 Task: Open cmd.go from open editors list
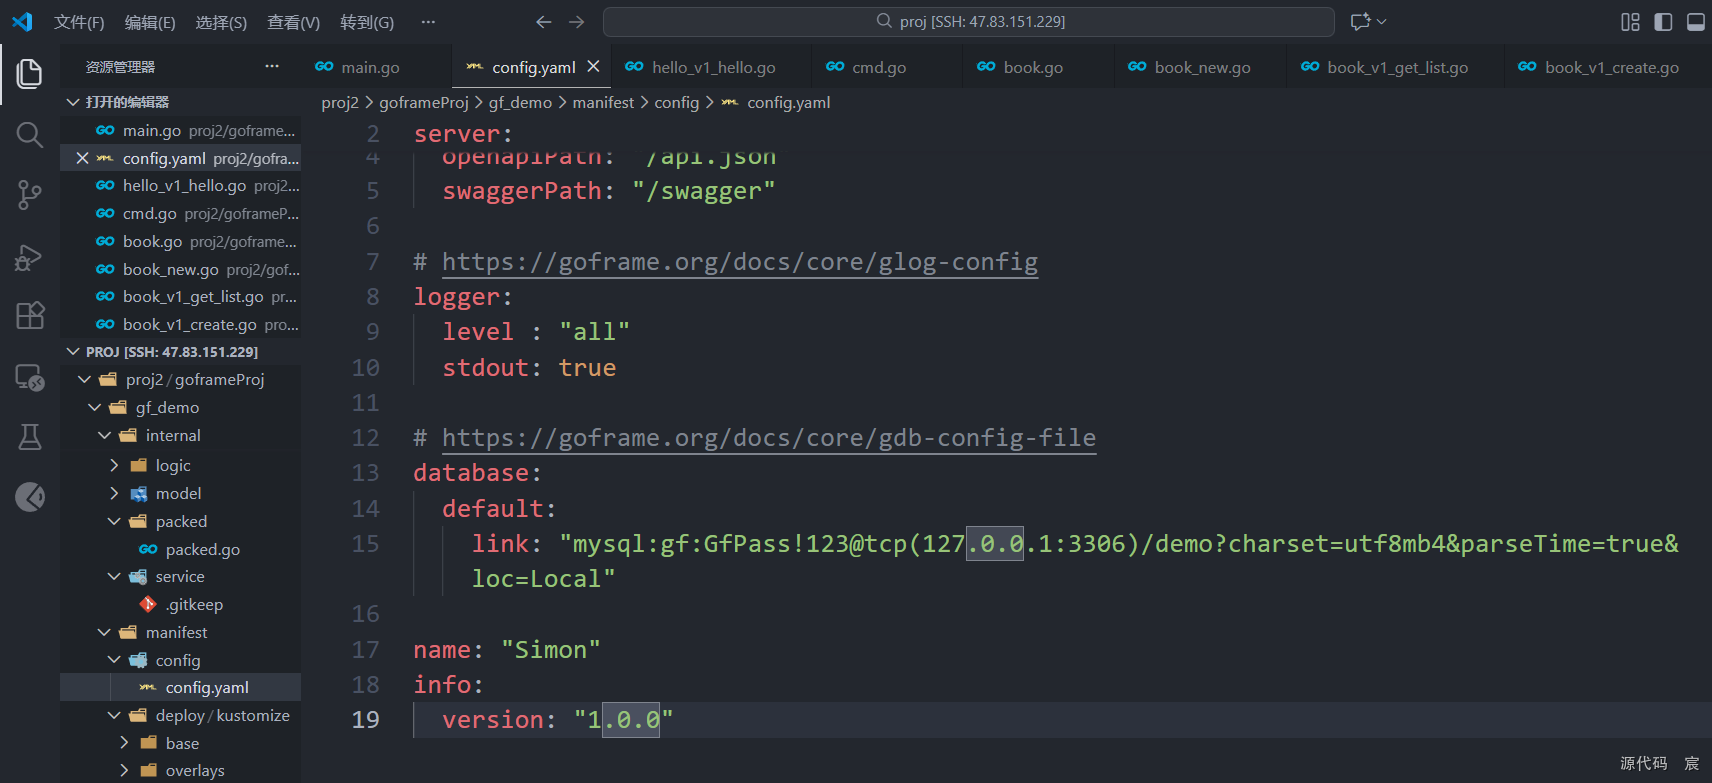point(180,214)
